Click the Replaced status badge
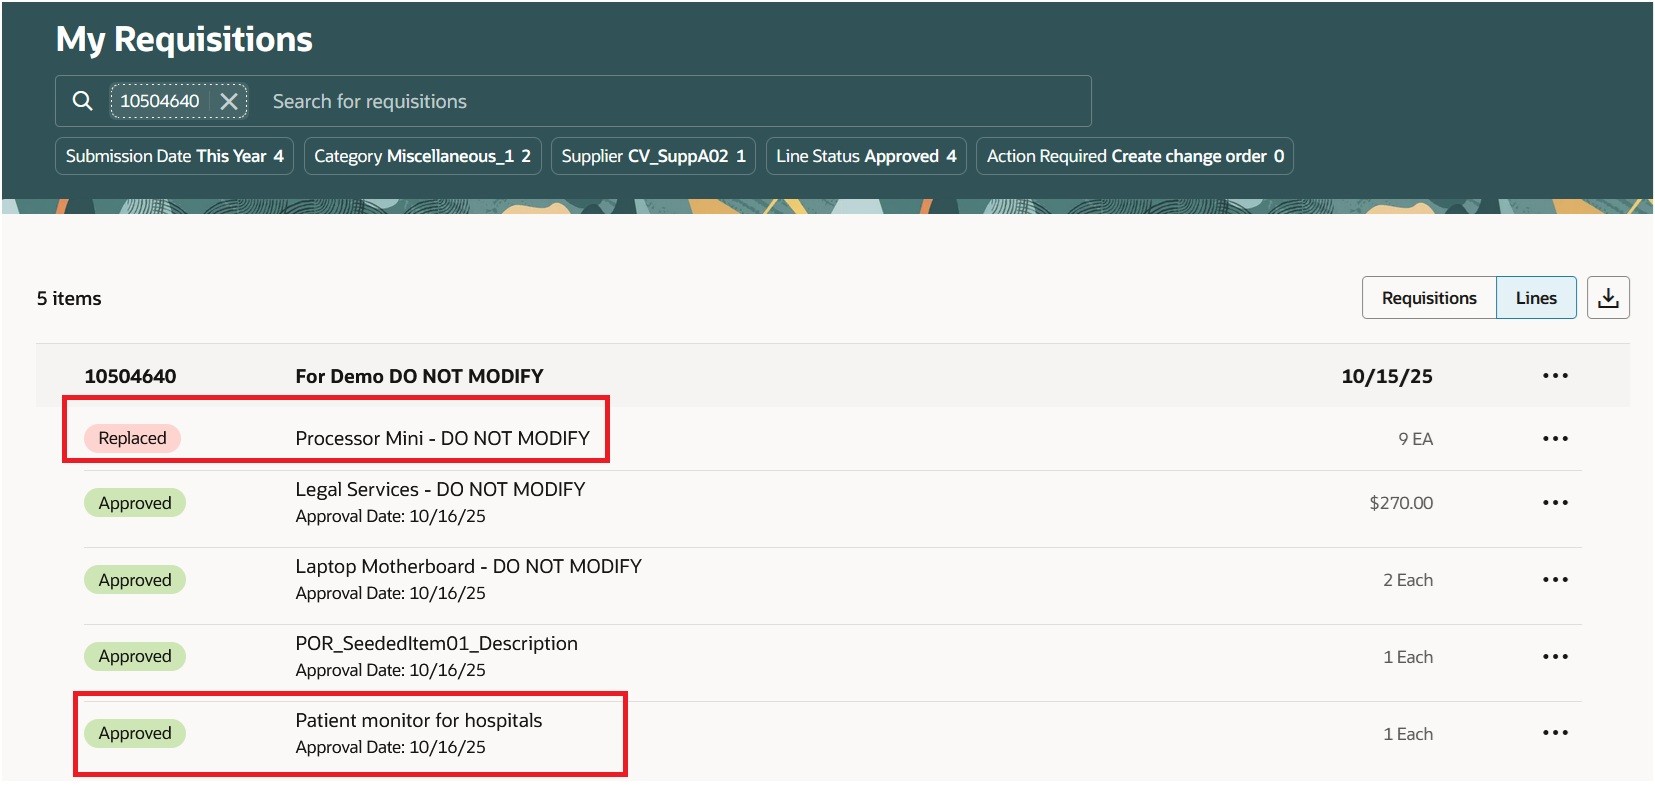 coord(132,438)
